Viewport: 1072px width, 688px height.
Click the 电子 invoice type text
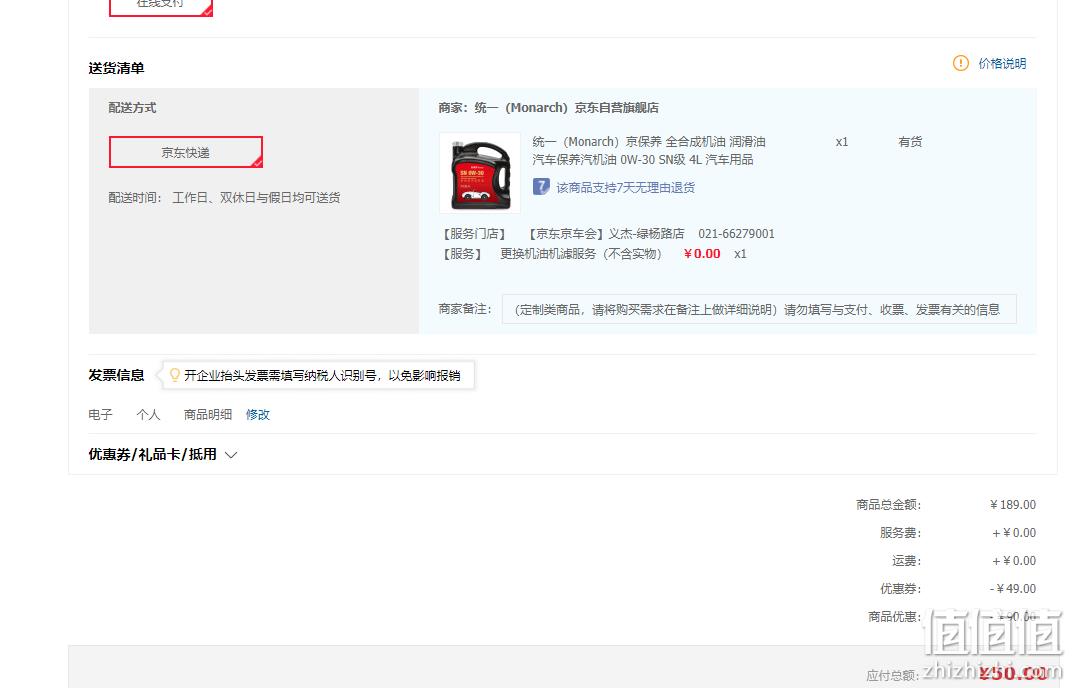click(100, 414)
